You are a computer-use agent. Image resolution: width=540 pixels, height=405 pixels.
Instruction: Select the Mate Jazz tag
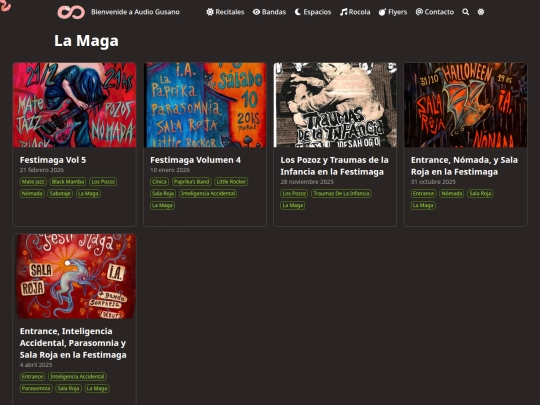point(33,182)
